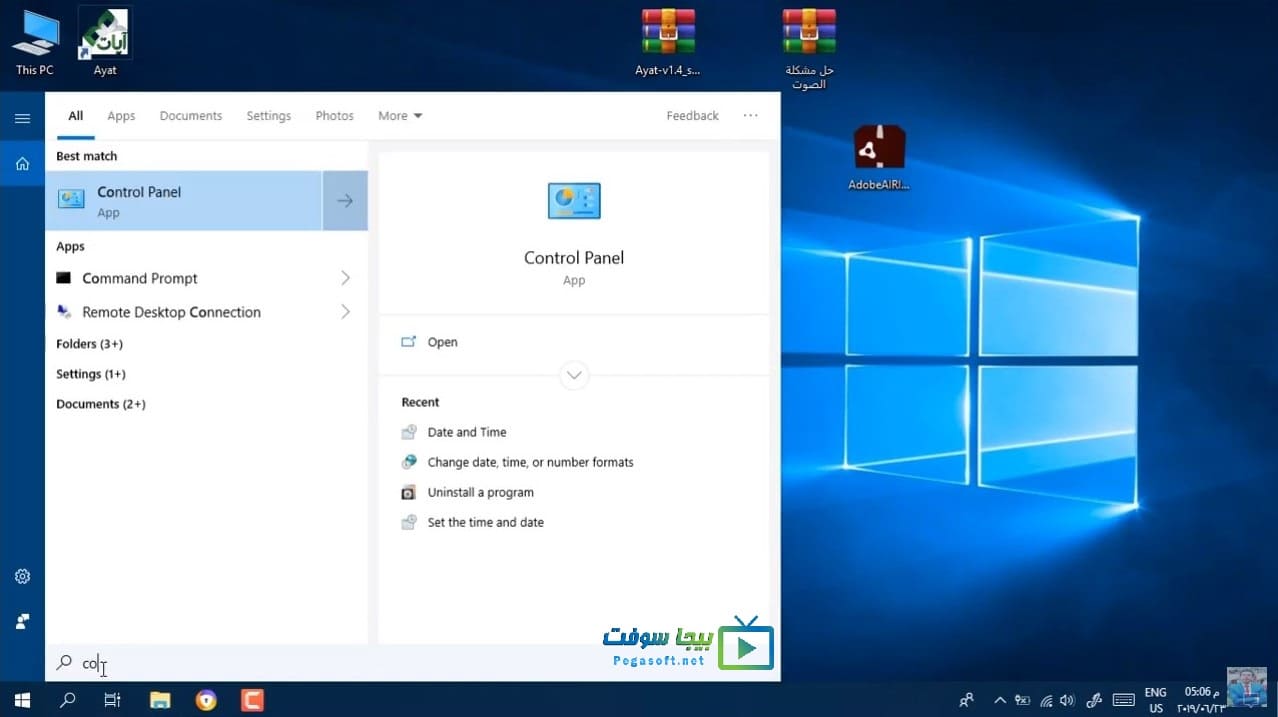Click the taskbar search magnifier icon
This screenshot has height=717, width=1278.
[67, 700]
